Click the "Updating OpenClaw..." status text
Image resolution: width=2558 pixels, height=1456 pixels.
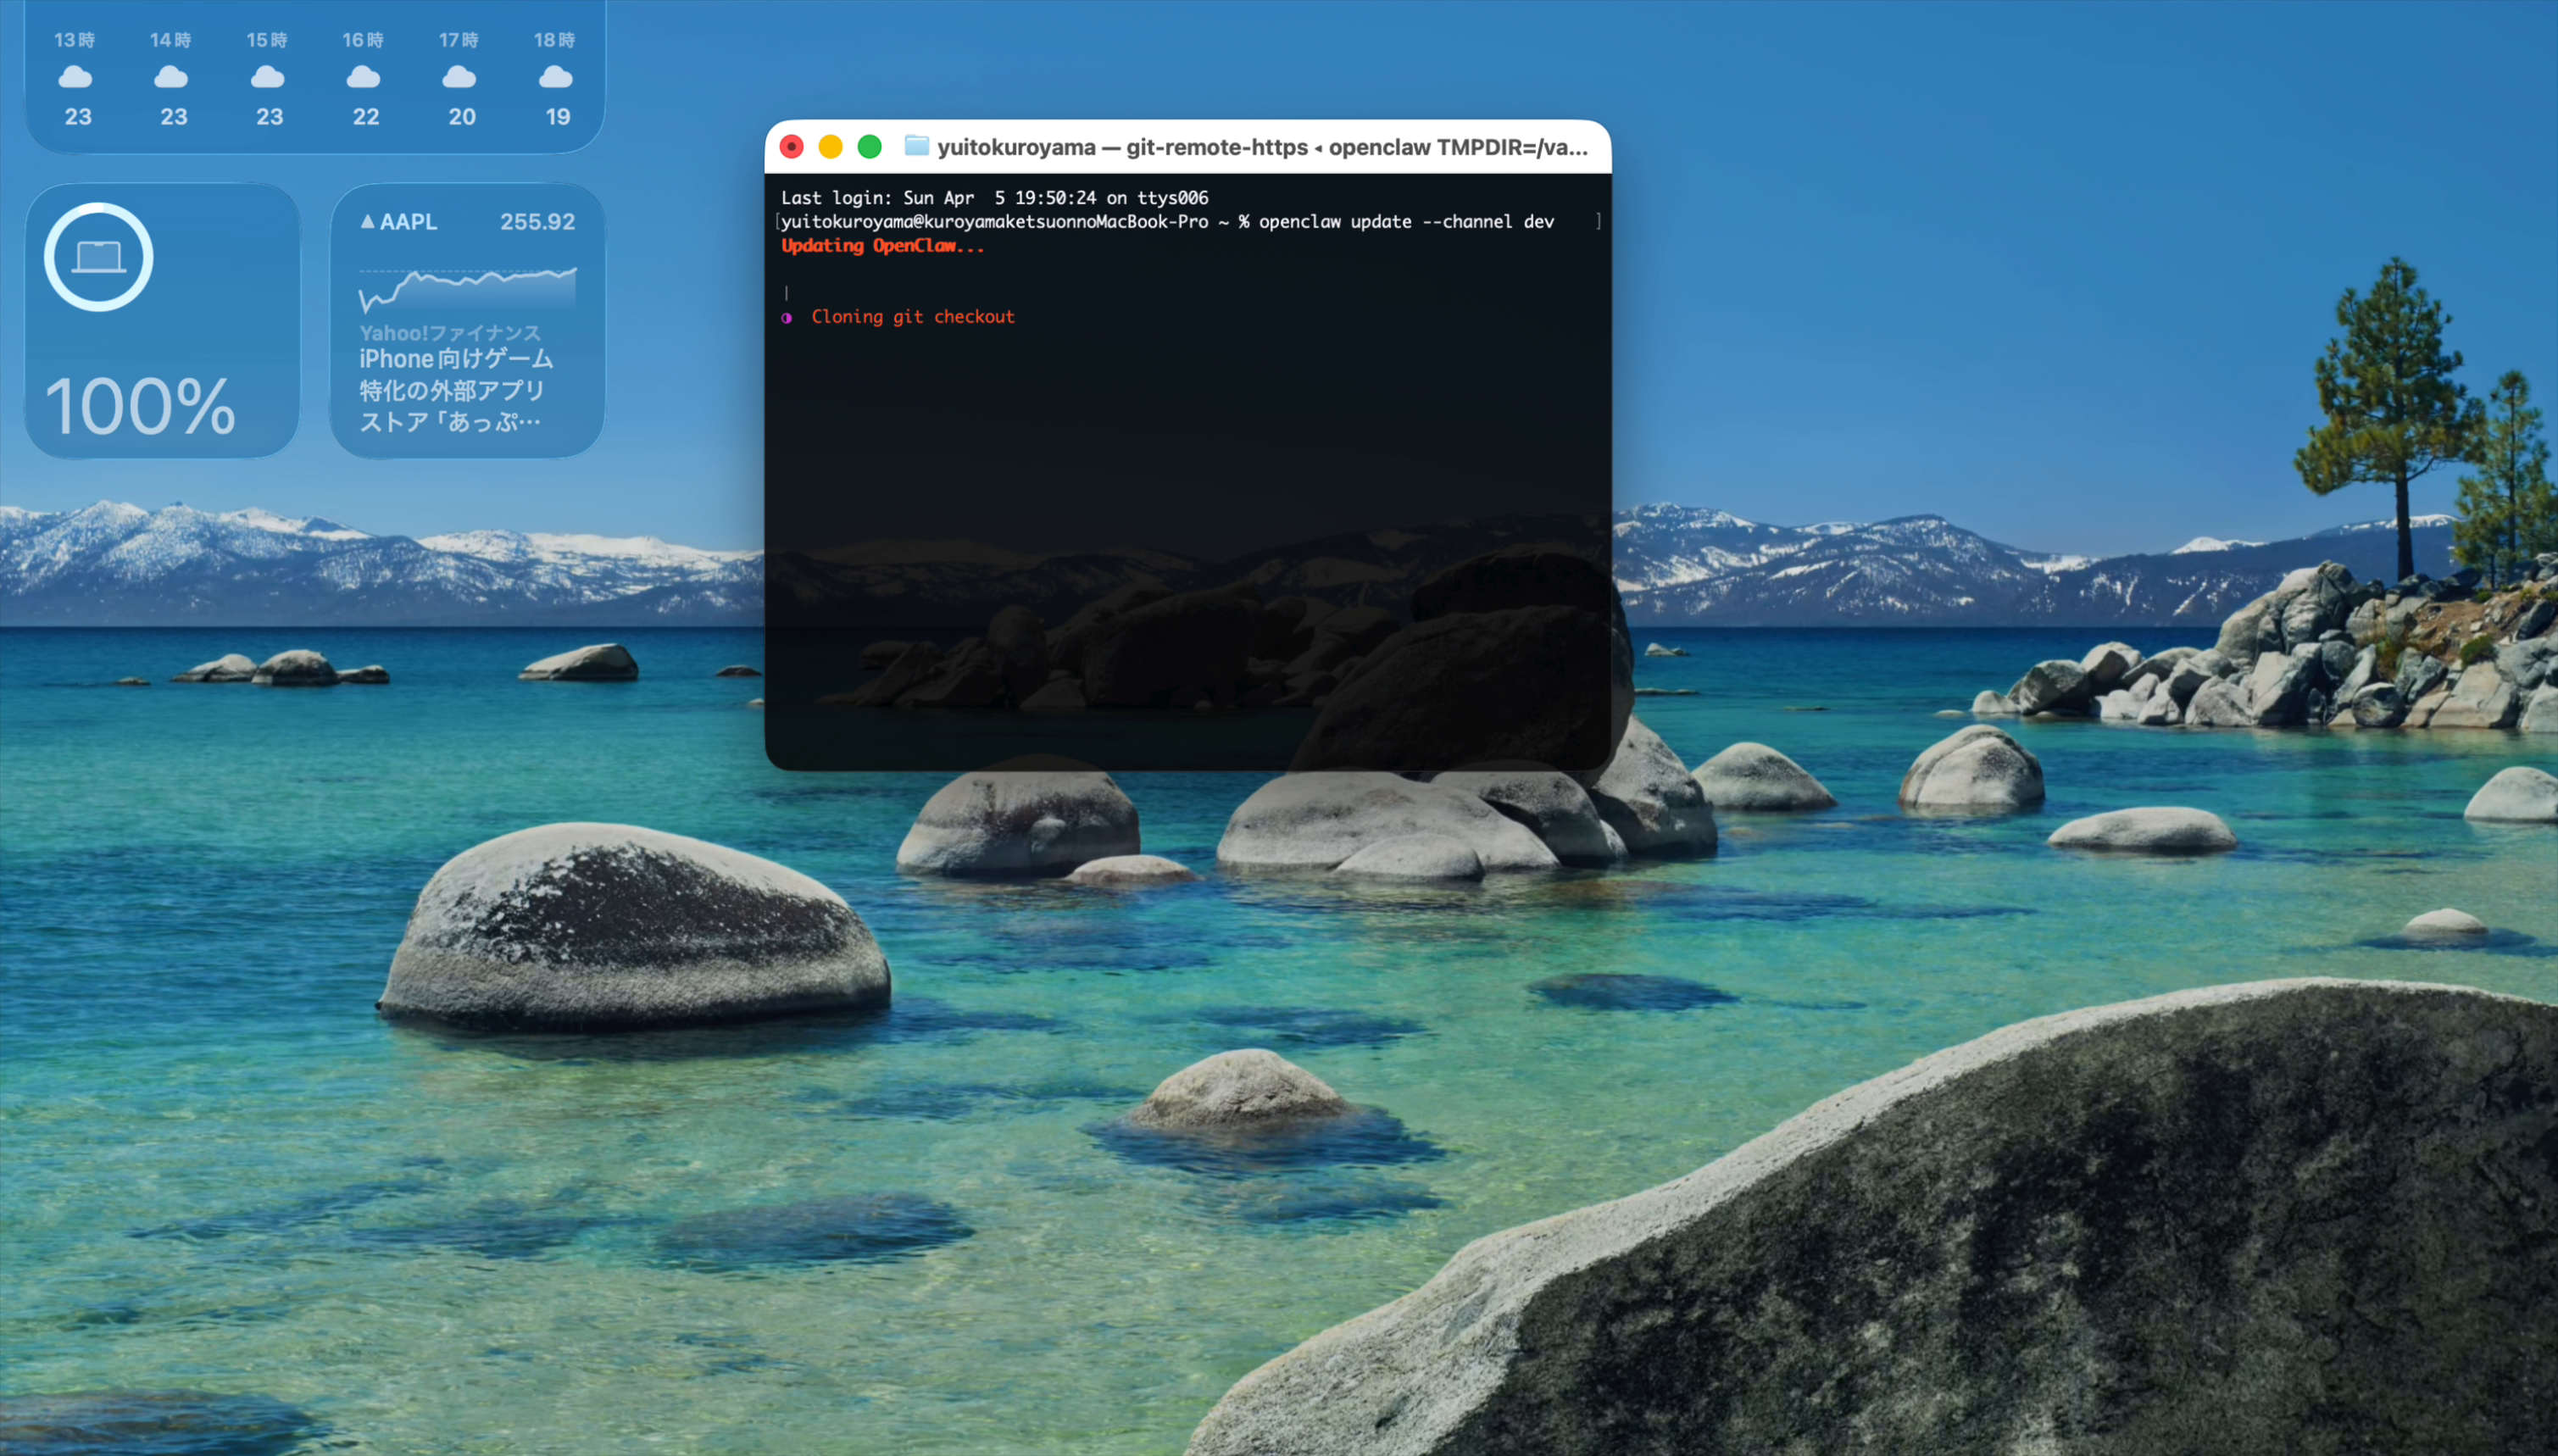point(882,246)
